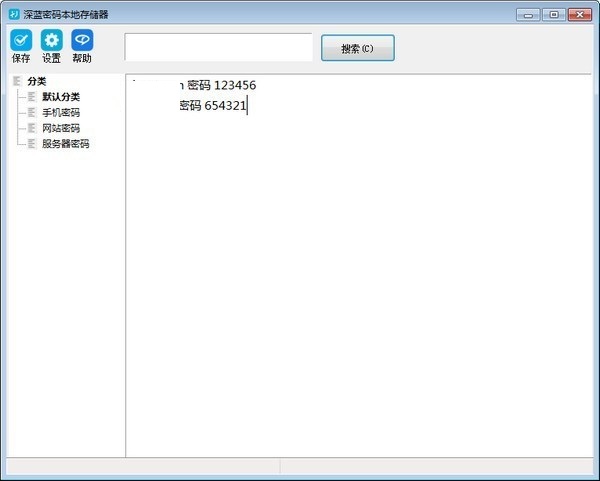600x481 pixels.
Task: Close the 深蓝密码本地存储器 window
Action: (580, 15)
